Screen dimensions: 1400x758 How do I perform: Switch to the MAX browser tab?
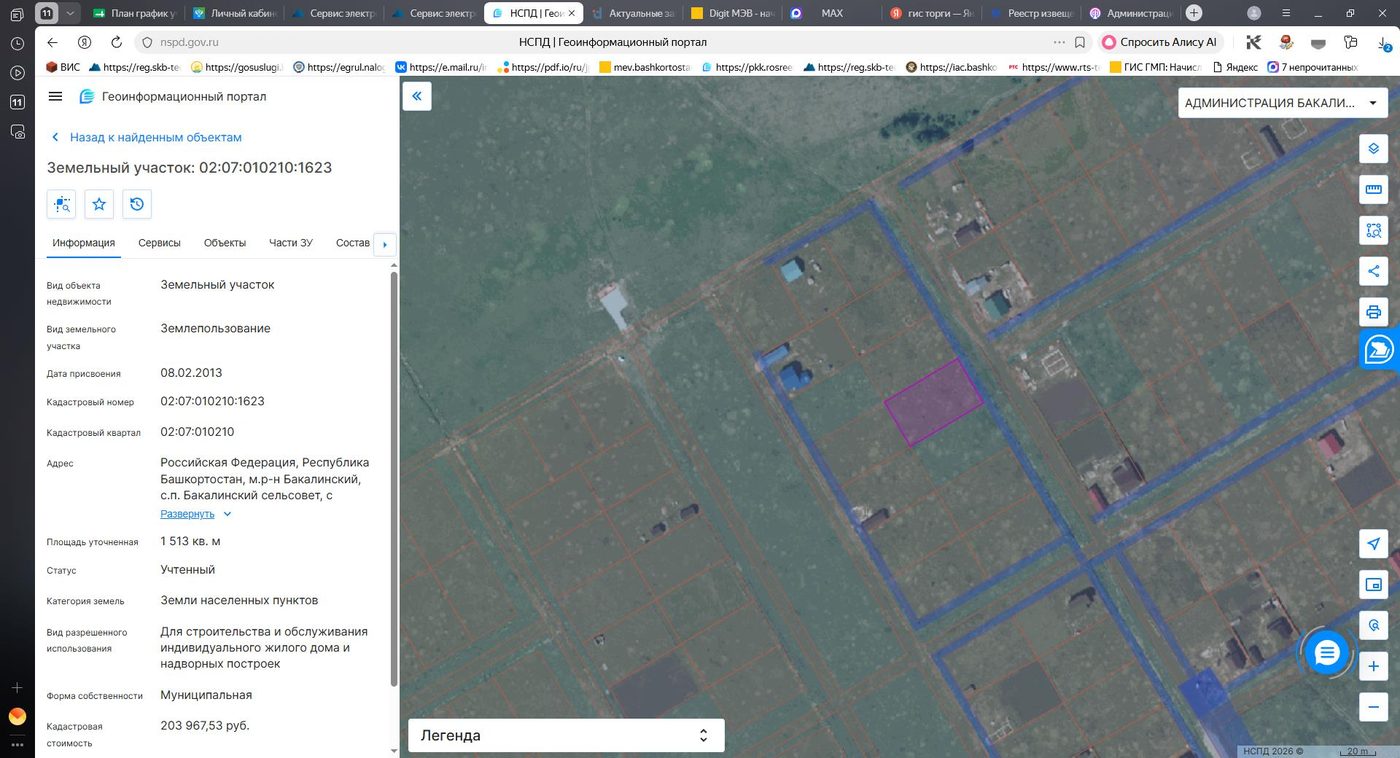point(832,13)
